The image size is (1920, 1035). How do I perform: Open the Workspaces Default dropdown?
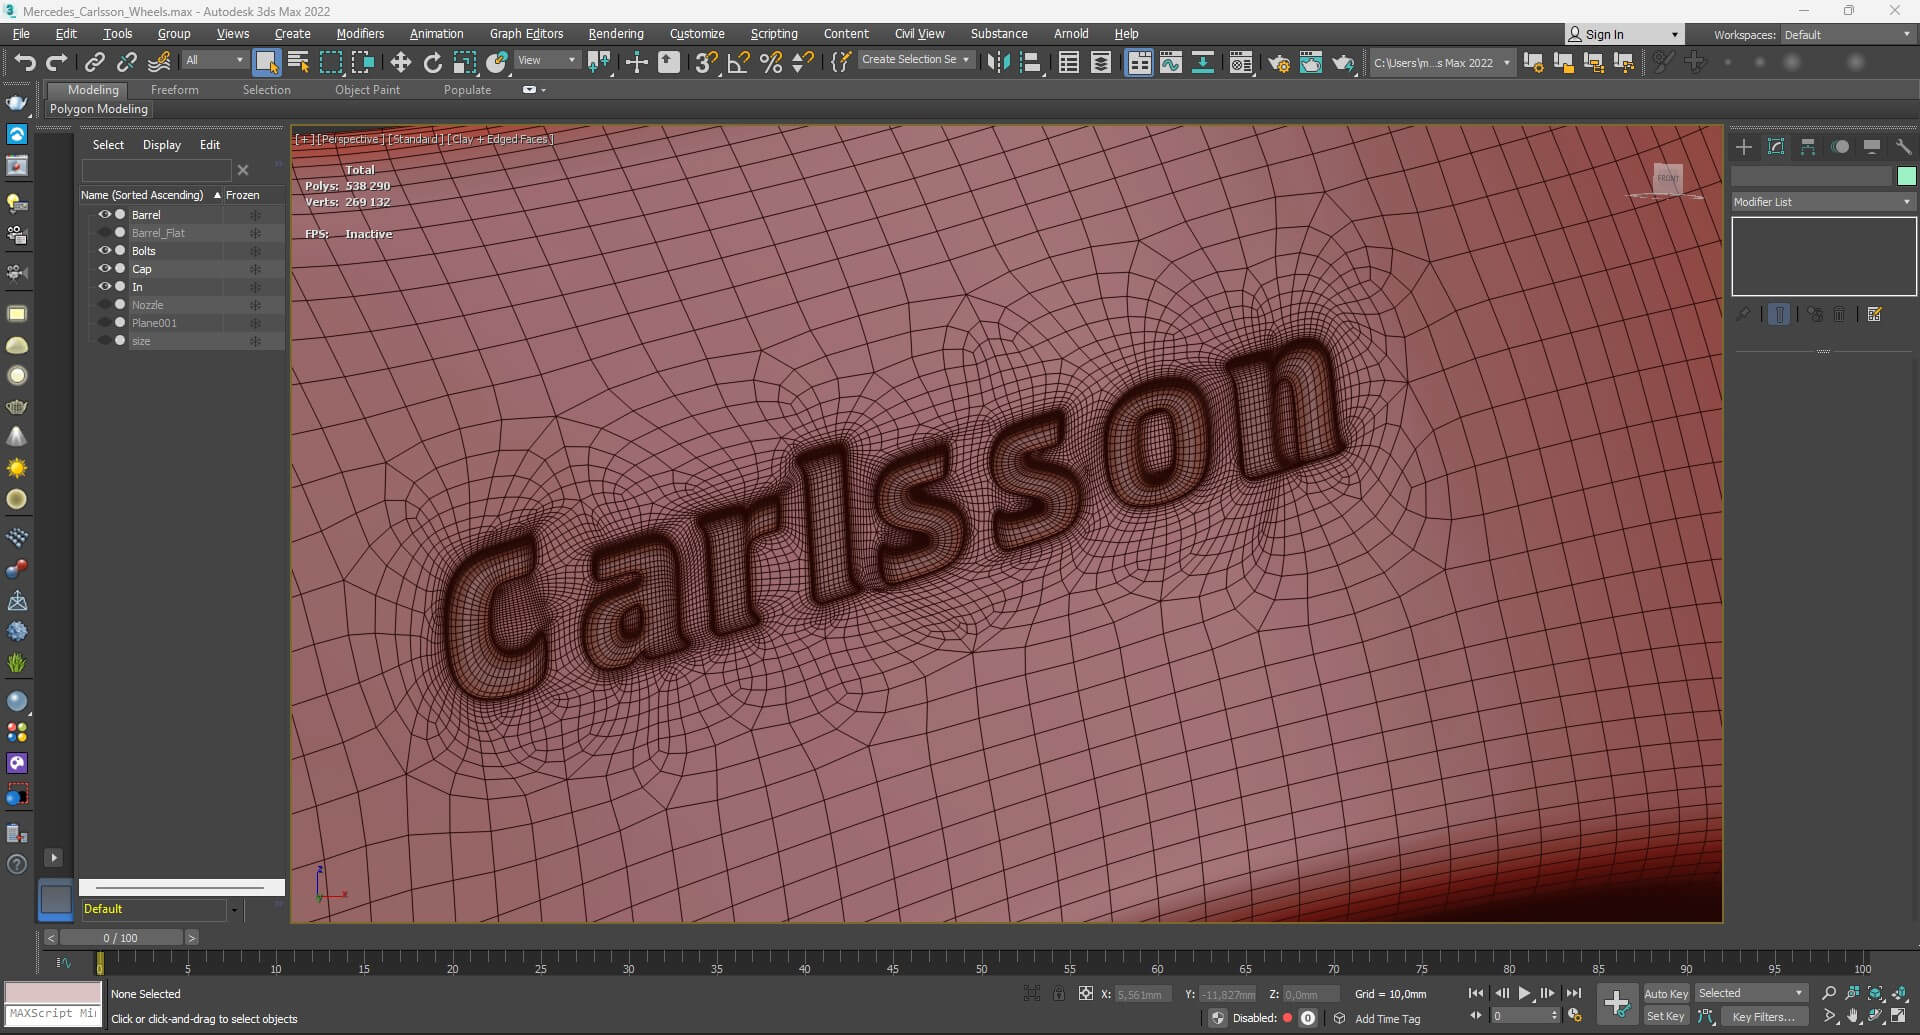[1847, 35]
